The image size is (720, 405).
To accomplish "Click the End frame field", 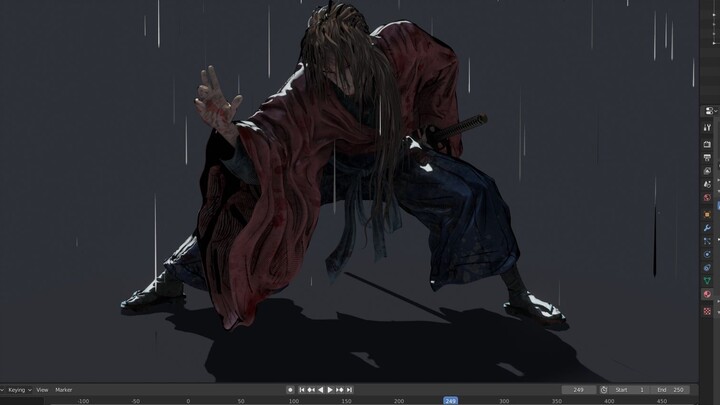I will pos(671,390).
